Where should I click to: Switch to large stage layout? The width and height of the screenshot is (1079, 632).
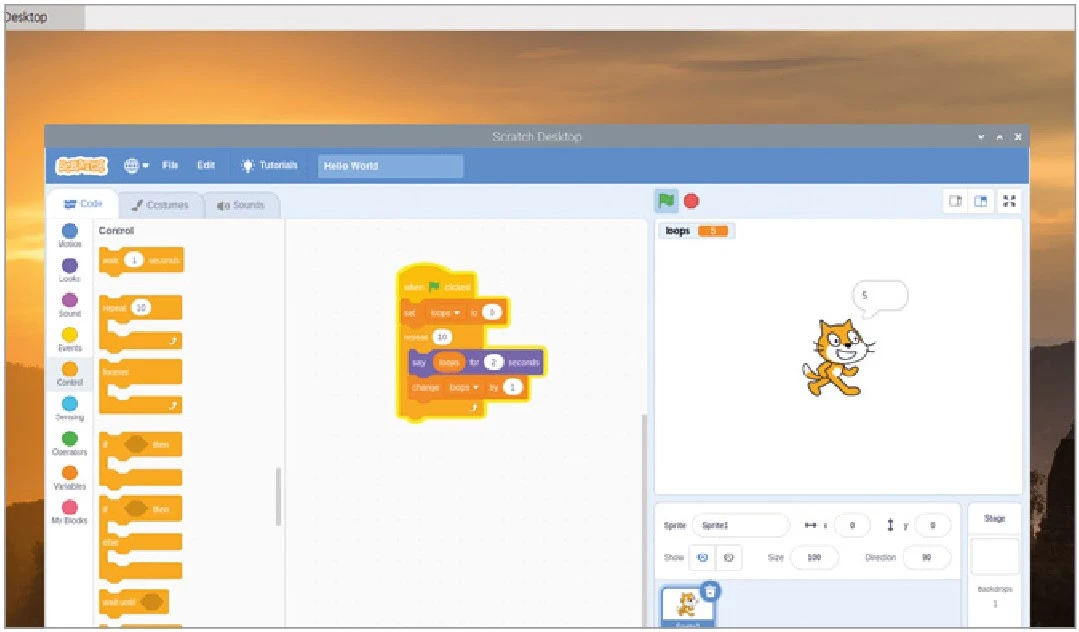point(981,201)
